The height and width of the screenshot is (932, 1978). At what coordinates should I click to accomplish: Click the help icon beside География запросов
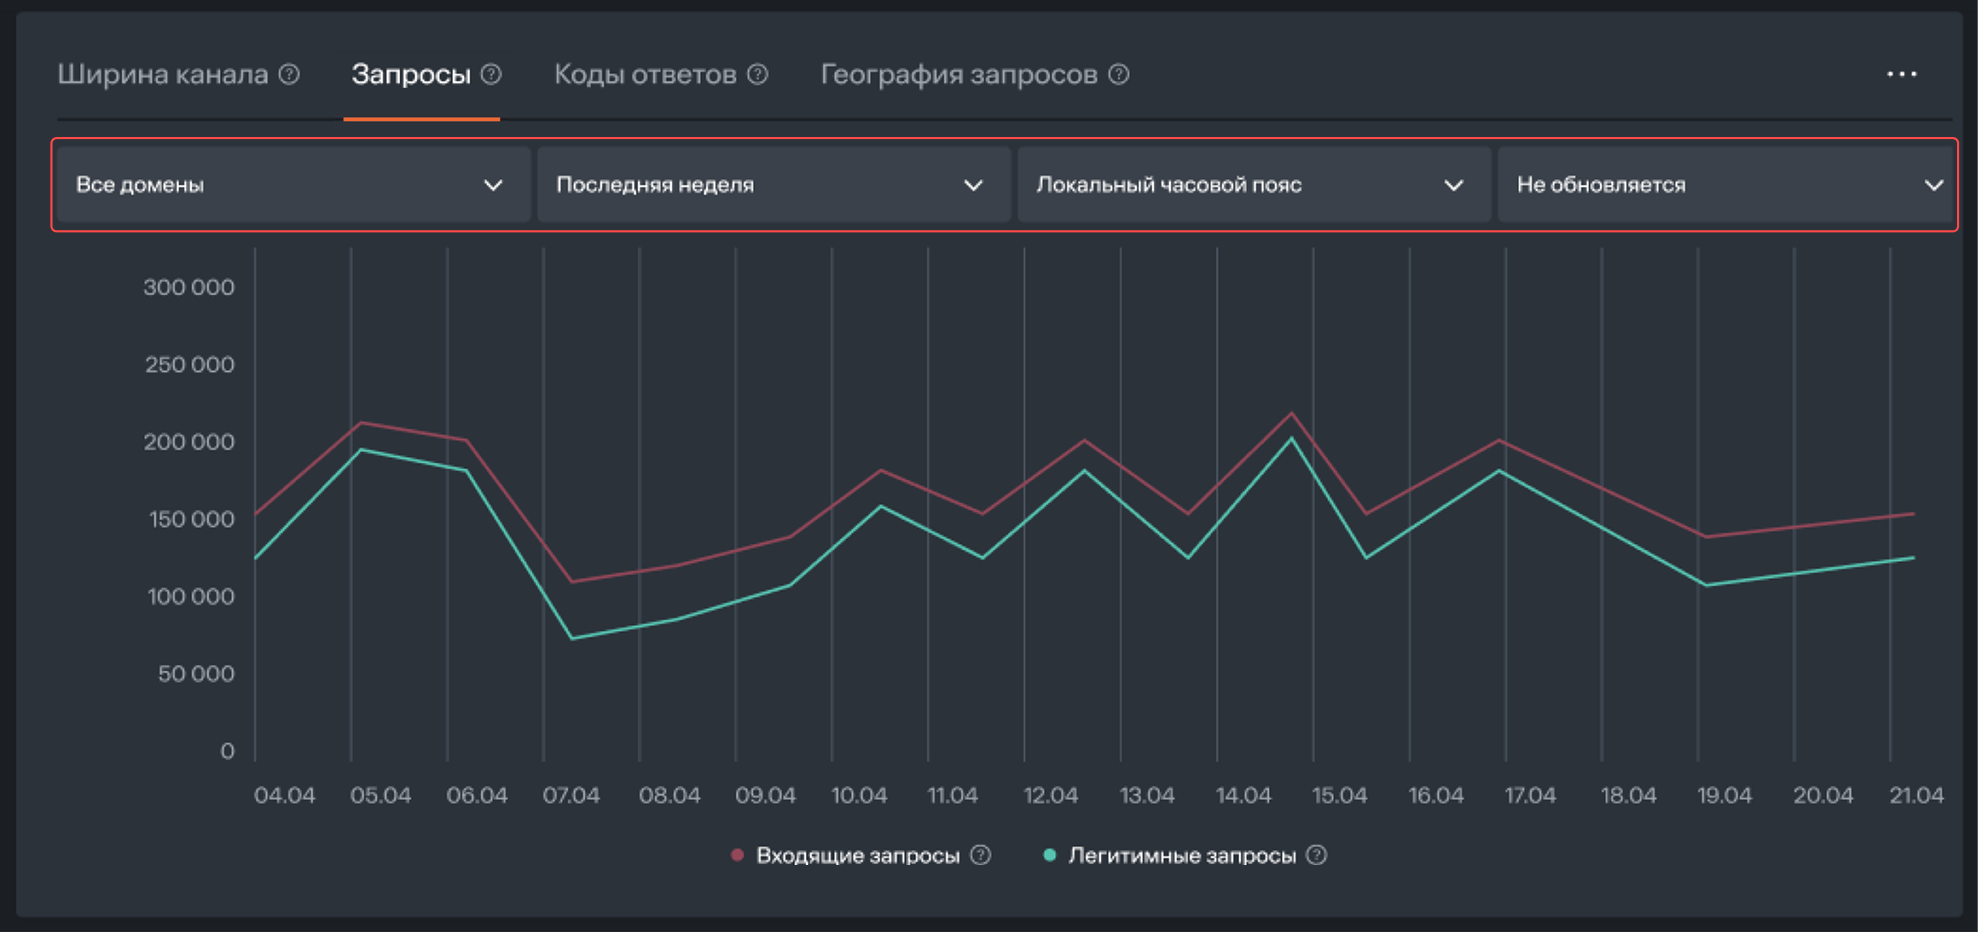(x=1118, y=73)
